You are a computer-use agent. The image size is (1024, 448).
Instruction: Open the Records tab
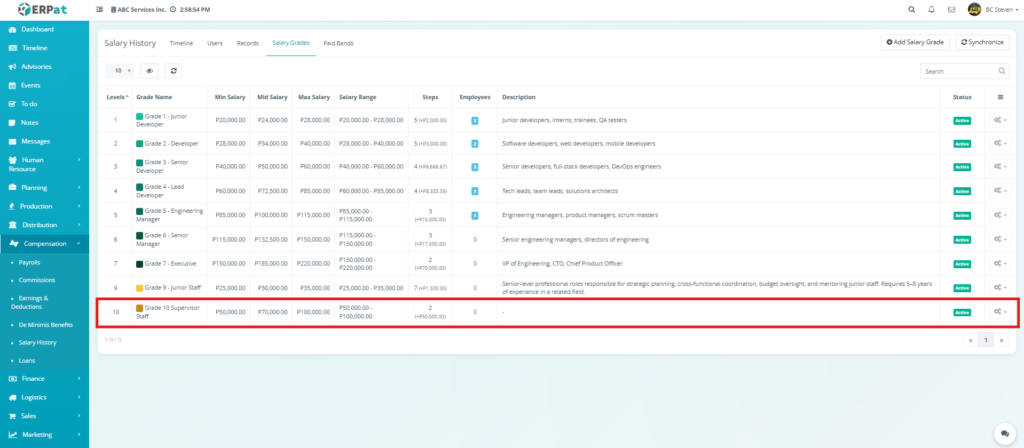(247, 44)
